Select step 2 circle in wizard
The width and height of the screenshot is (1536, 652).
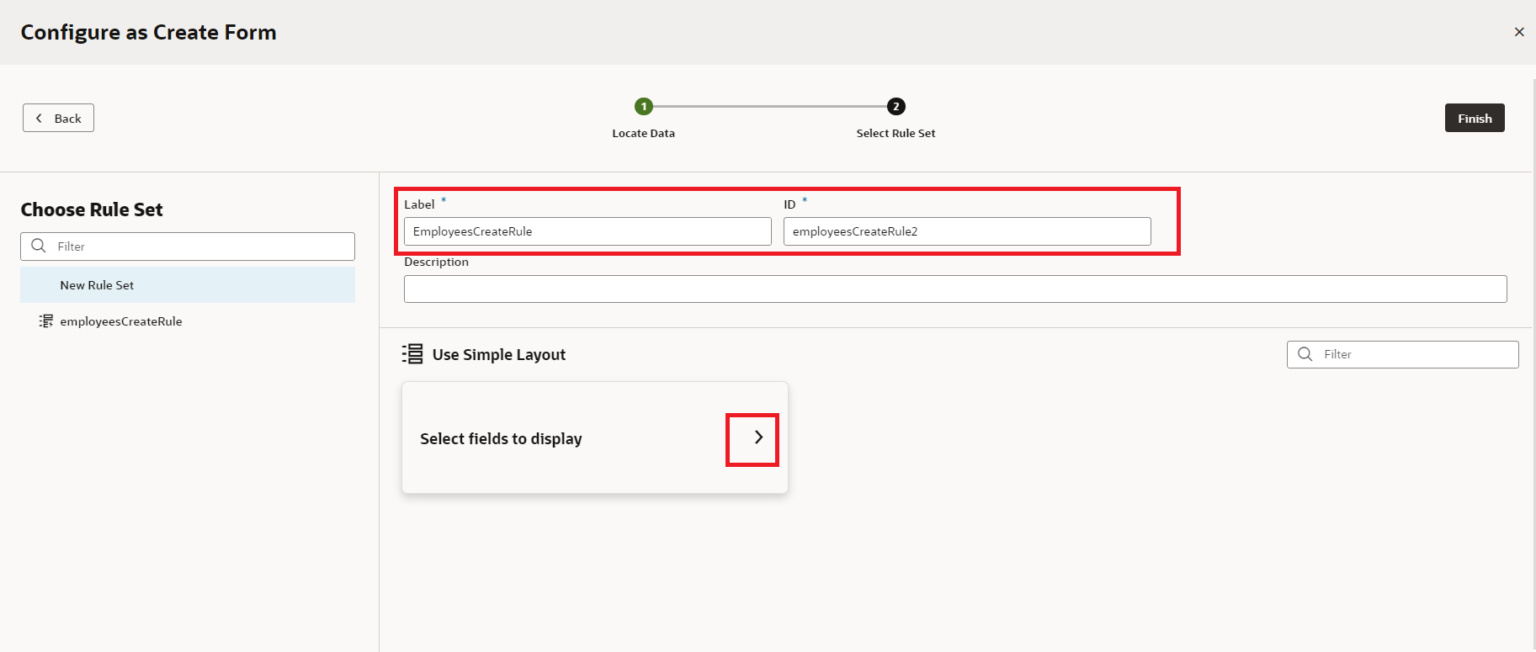(896, 107)
